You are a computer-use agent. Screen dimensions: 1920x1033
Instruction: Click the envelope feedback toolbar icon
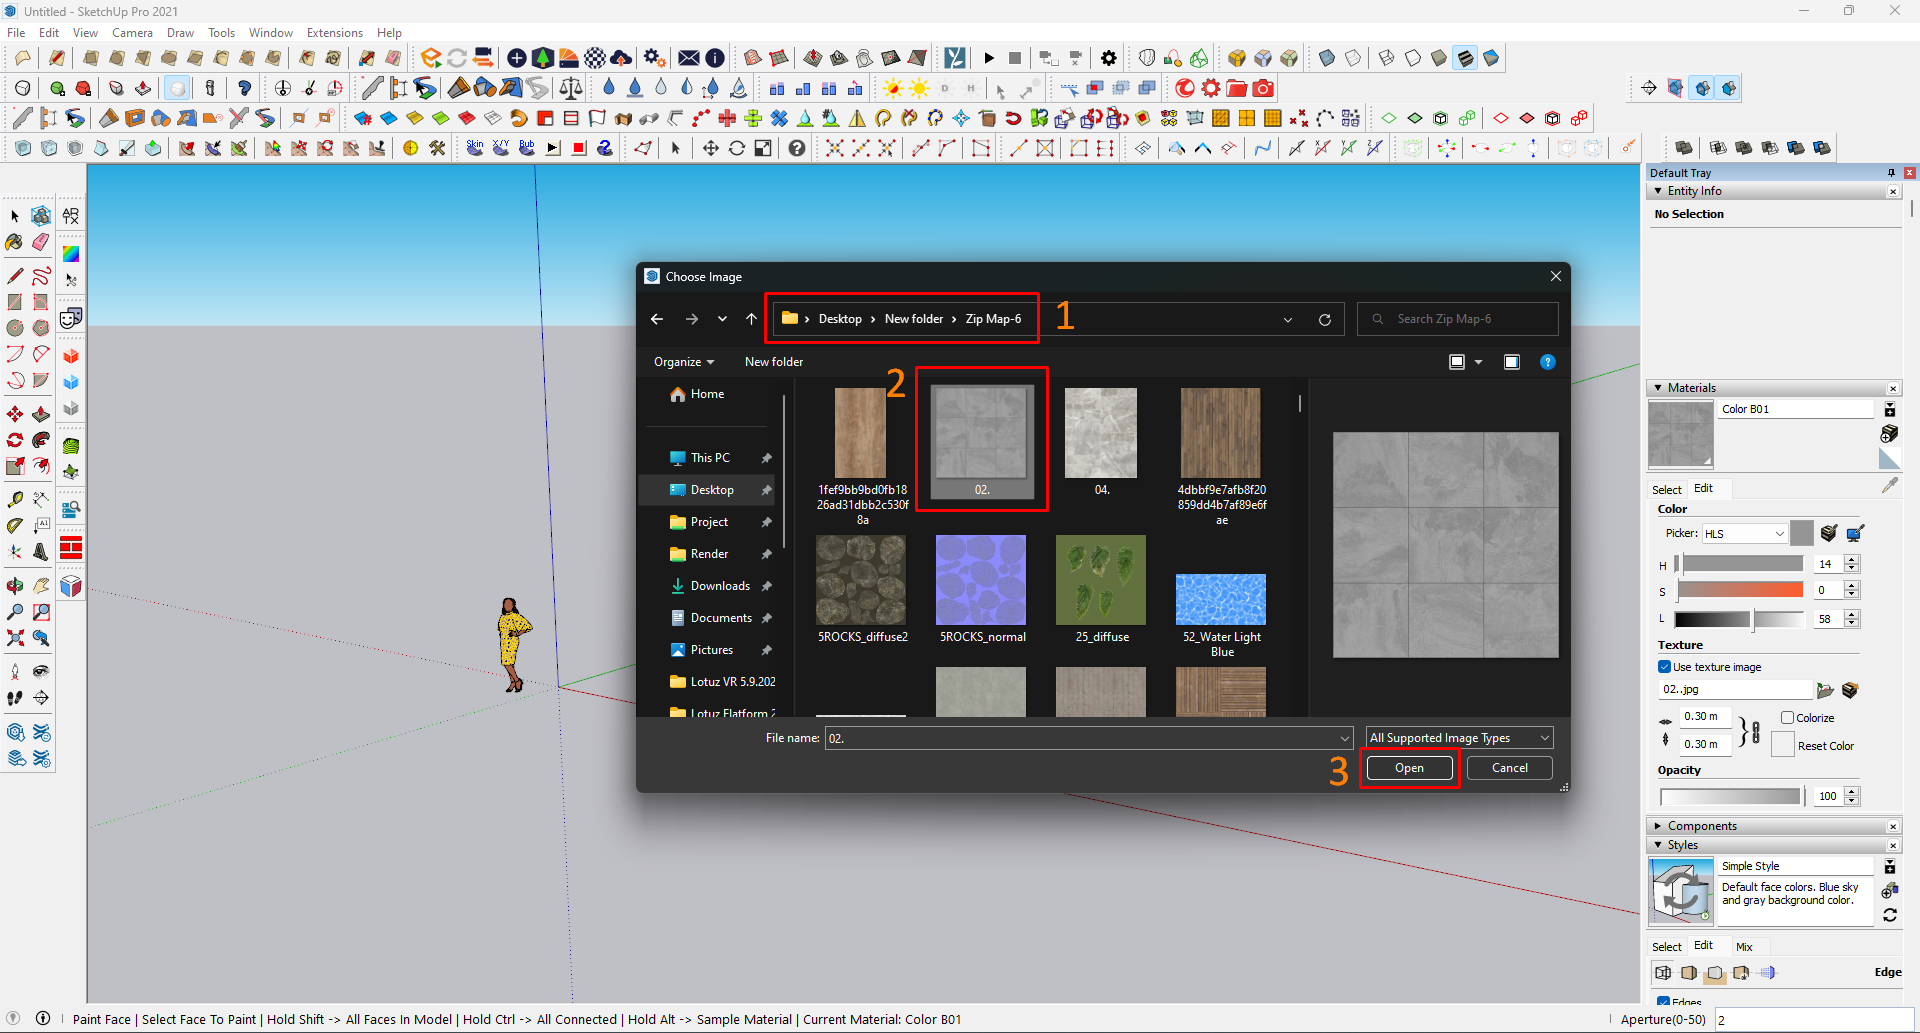coord(689,58)
